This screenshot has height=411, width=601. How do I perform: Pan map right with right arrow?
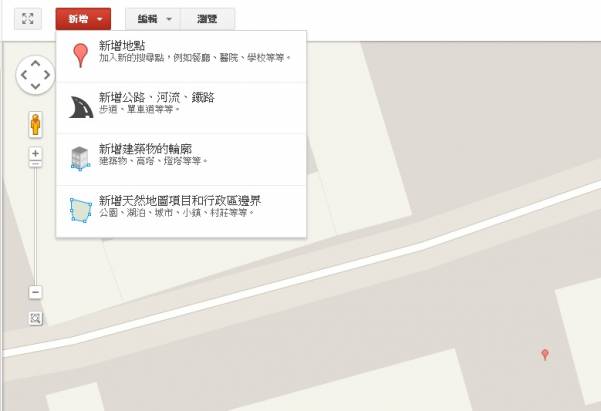click(x=47, y=75)
